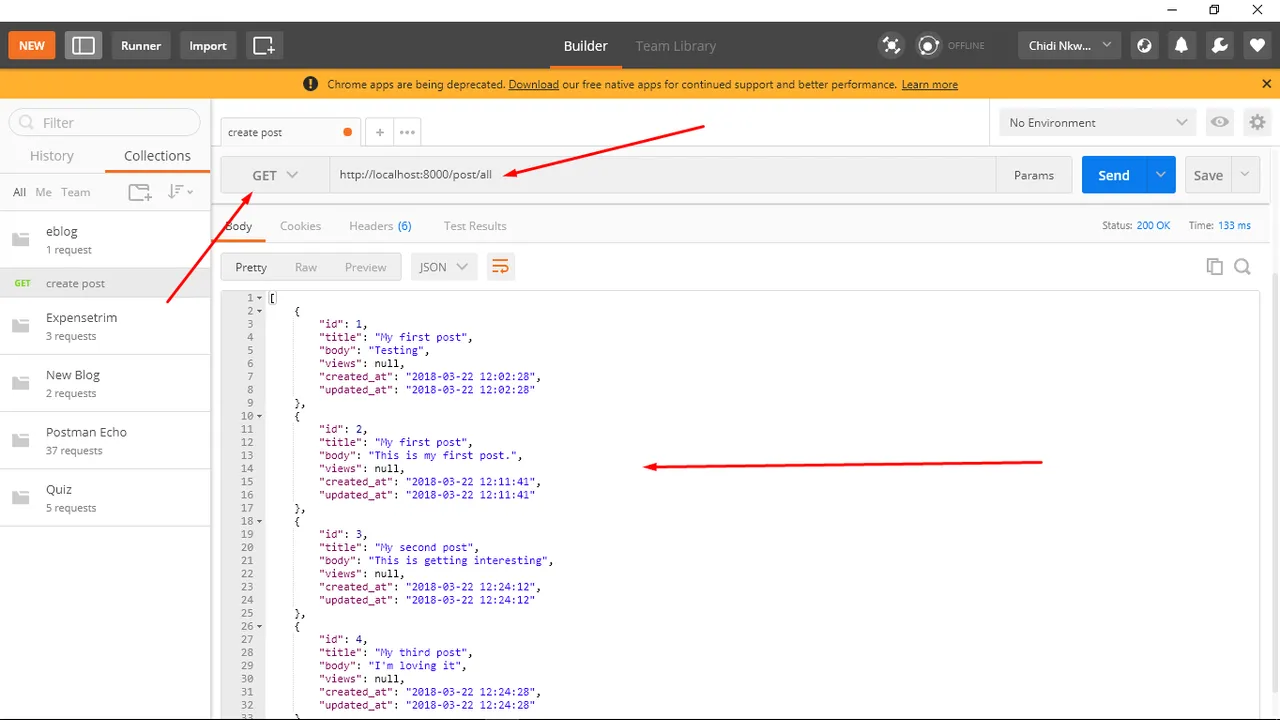Switch to Team Library tab
Viewport: 1280px width, 720px height.
click(676, 46)
